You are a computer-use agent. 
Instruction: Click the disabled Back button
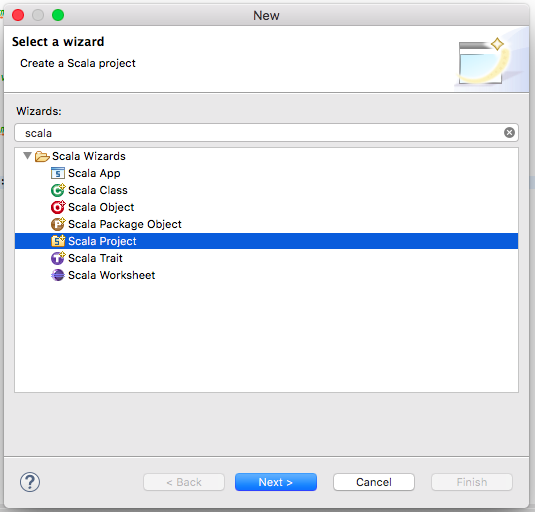(x=184, y=482)
